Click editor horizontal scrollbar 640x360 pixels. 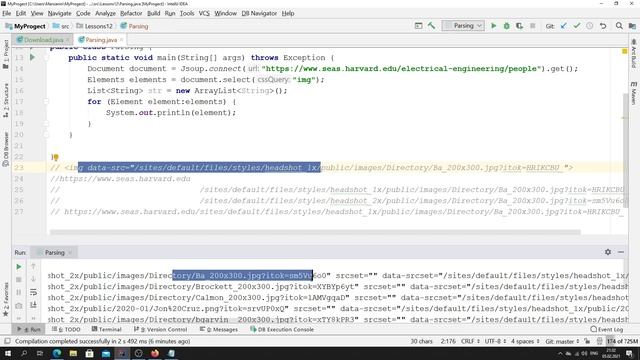(315, 232)
